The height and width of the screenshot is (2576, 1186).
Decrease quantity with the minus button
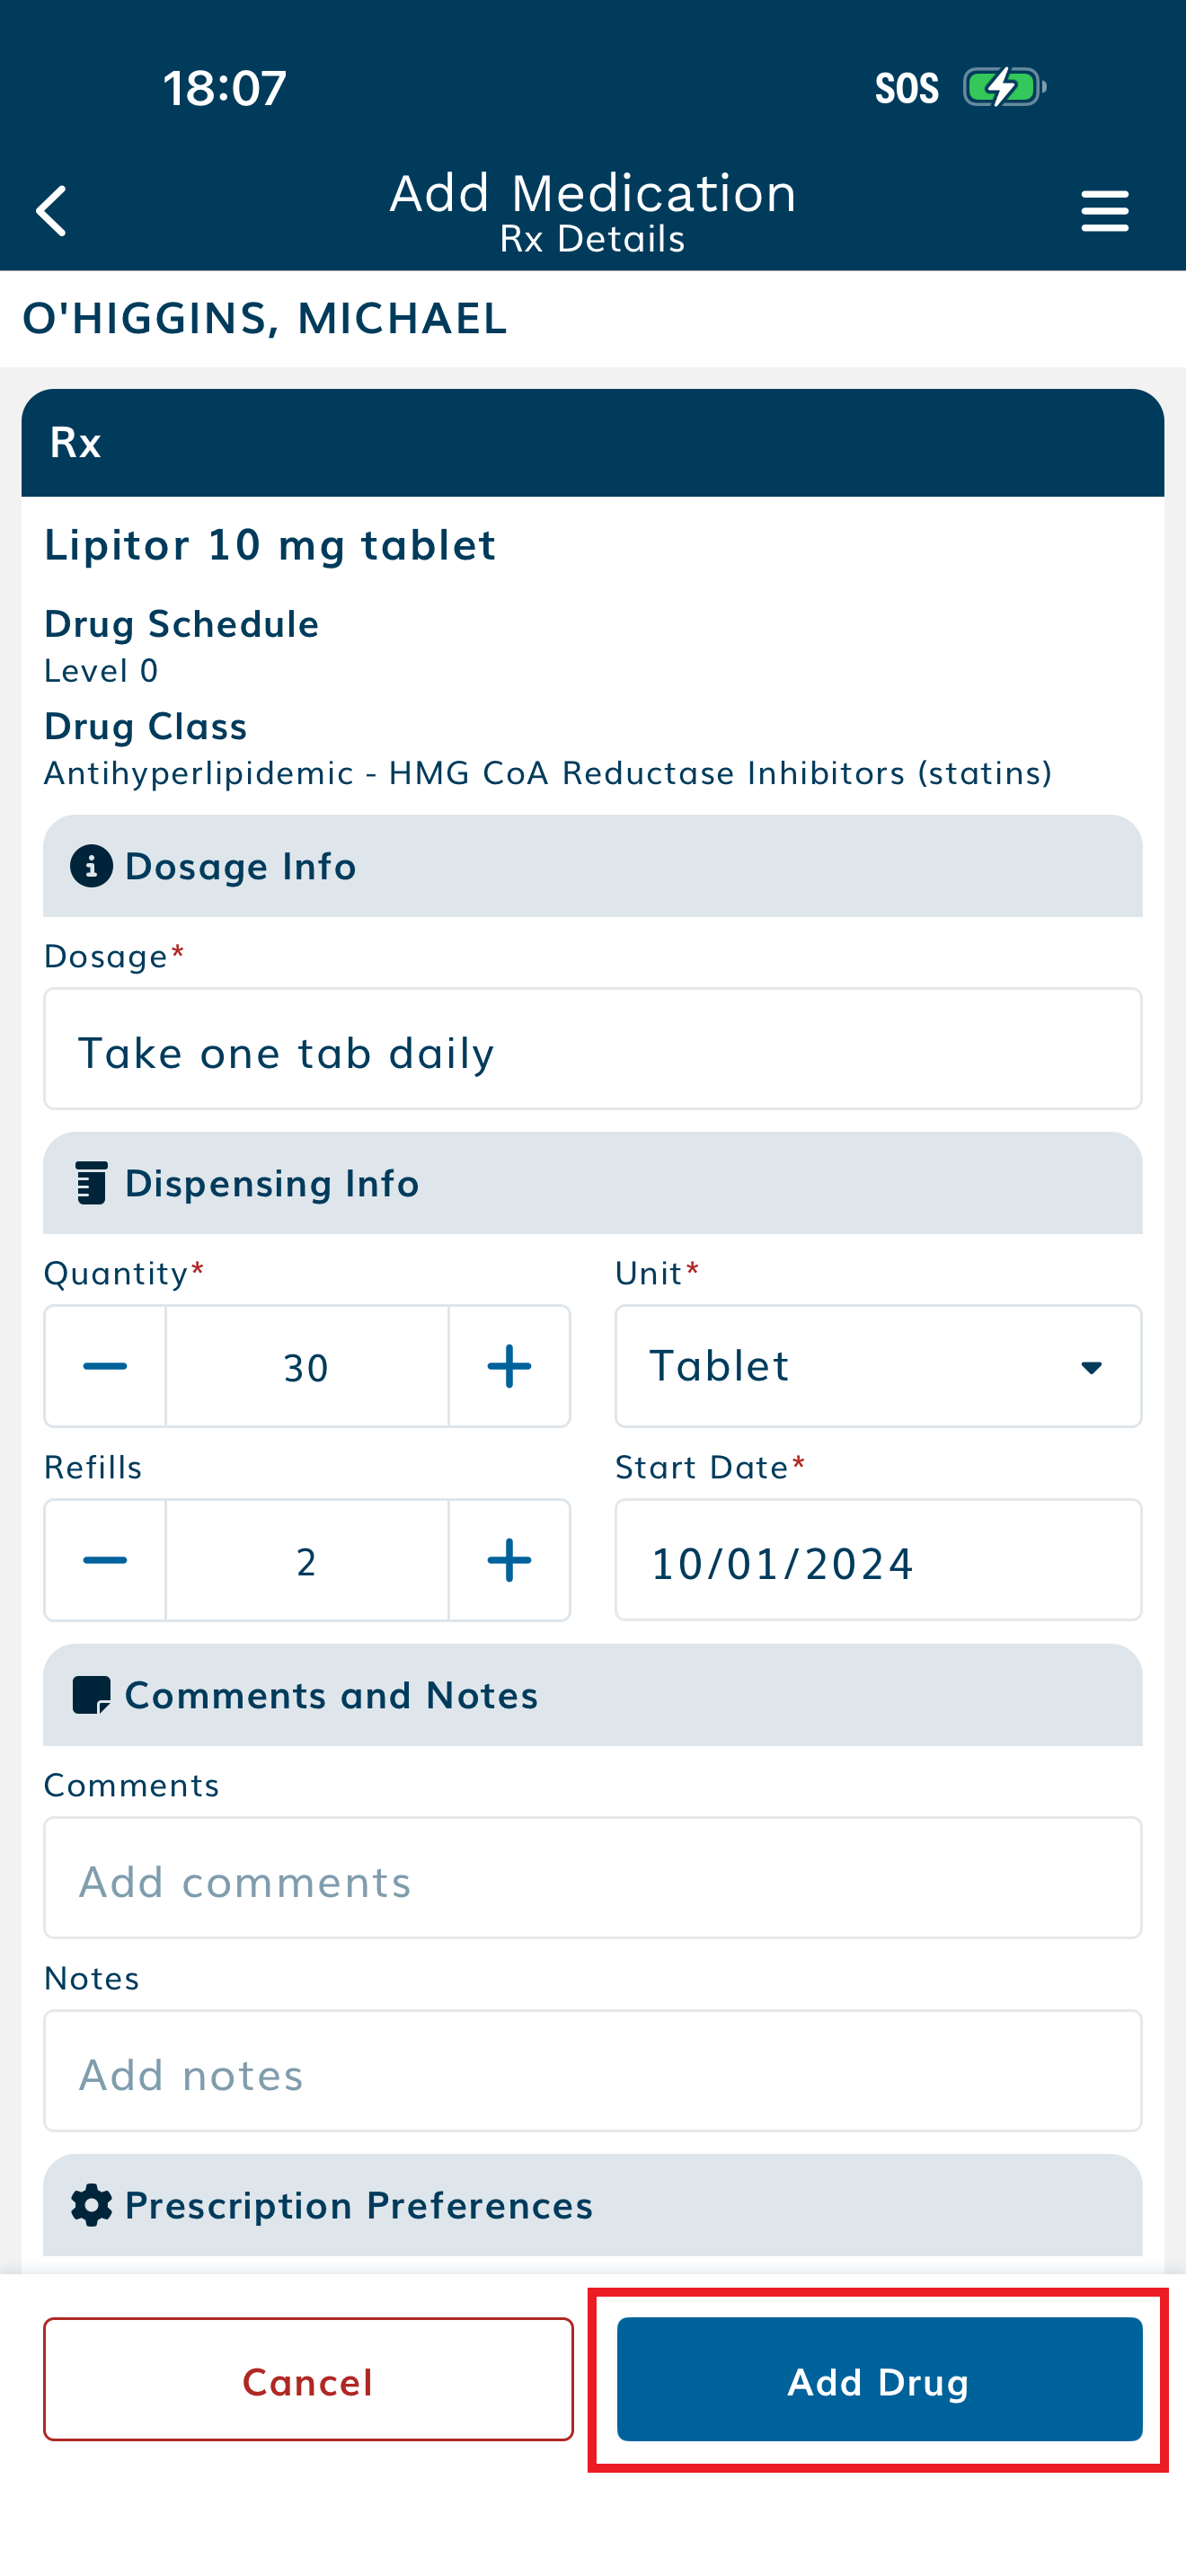(105, 1366)
